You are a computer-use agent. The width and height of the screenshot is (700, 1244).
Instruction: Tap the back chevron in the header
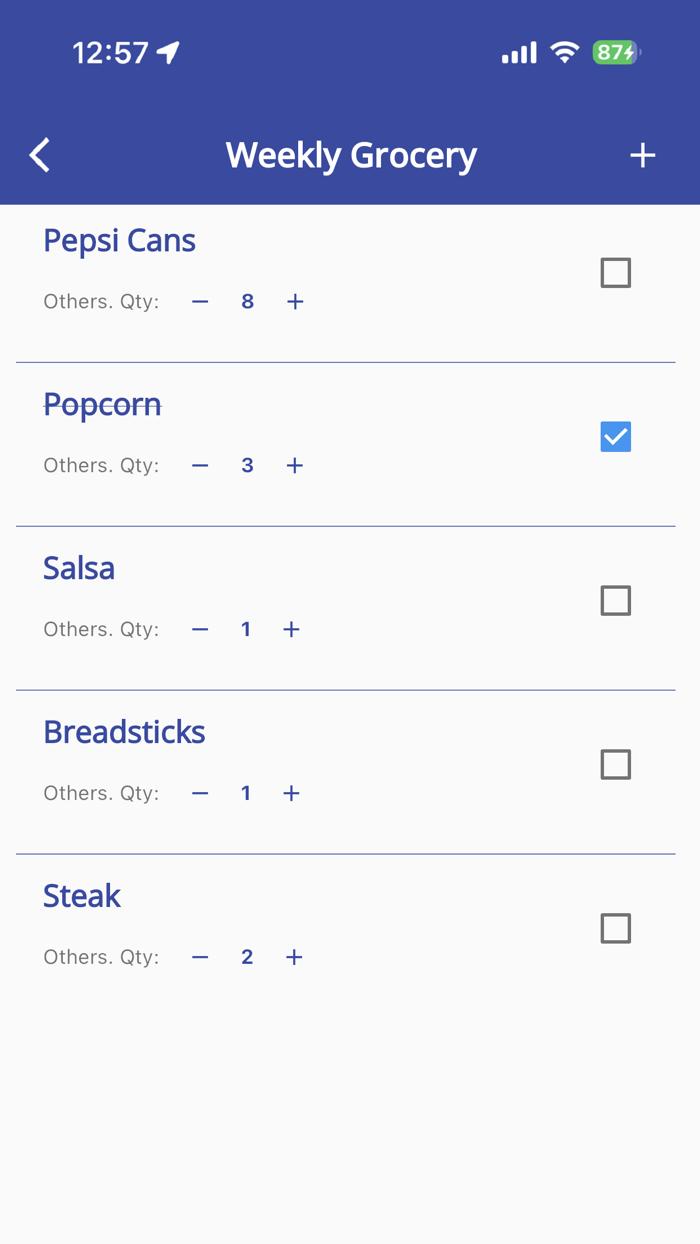[x=39, y=155]
